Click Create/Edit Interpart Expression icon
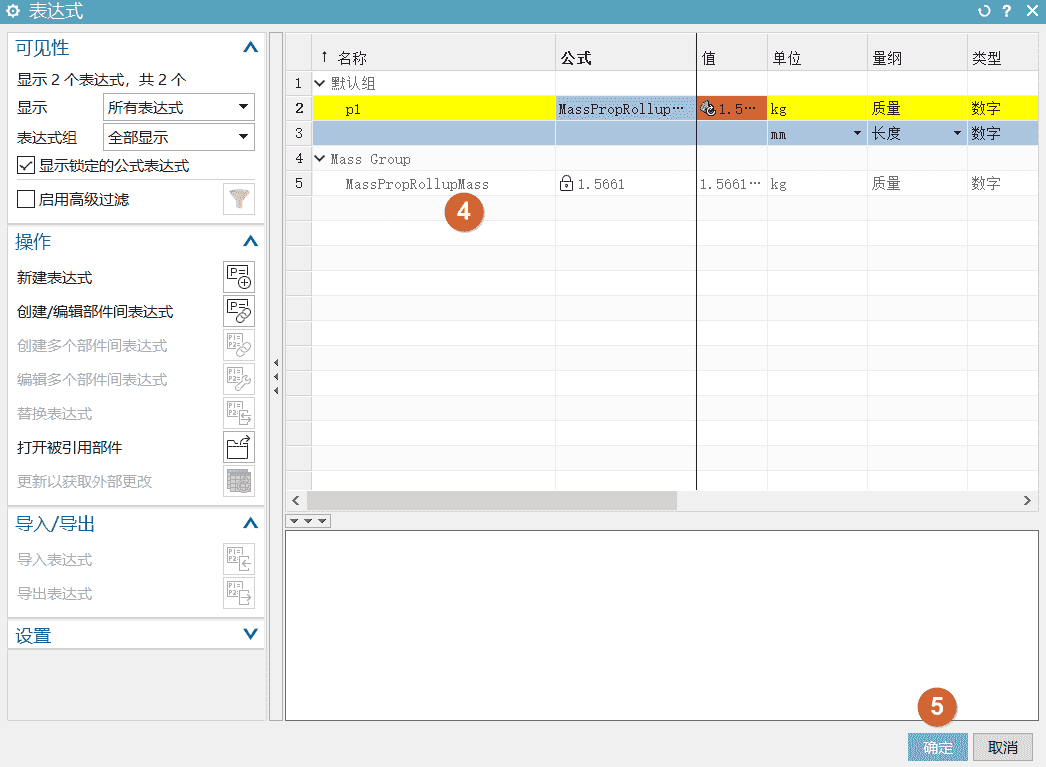The height and width of the screenshot is (767, 1046). (x=239, y=311)
